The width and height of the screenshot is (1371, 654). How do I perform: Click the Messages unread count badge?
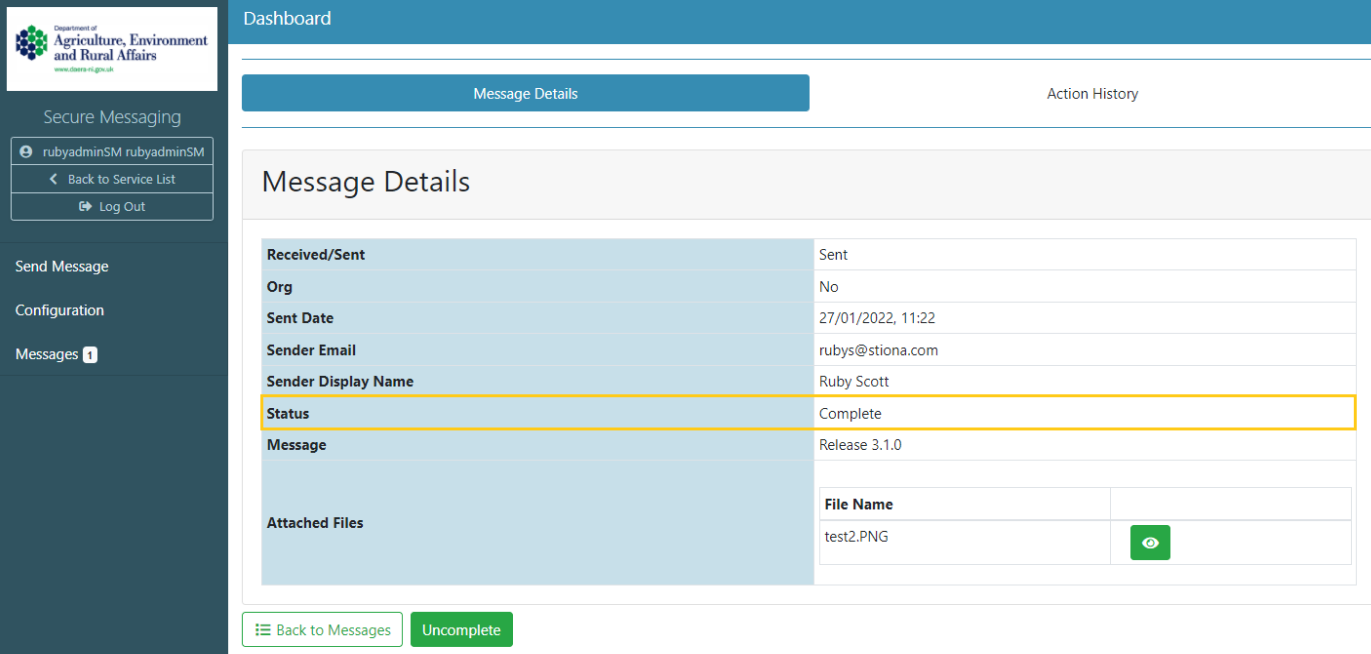point(90,355)
